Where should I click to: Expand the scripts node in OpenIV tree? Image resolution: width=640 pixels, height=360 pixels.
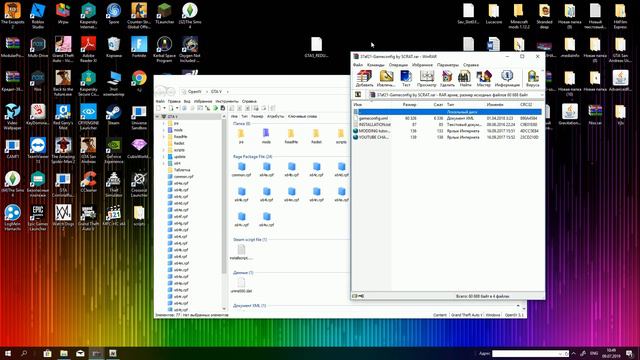(164, 150)
